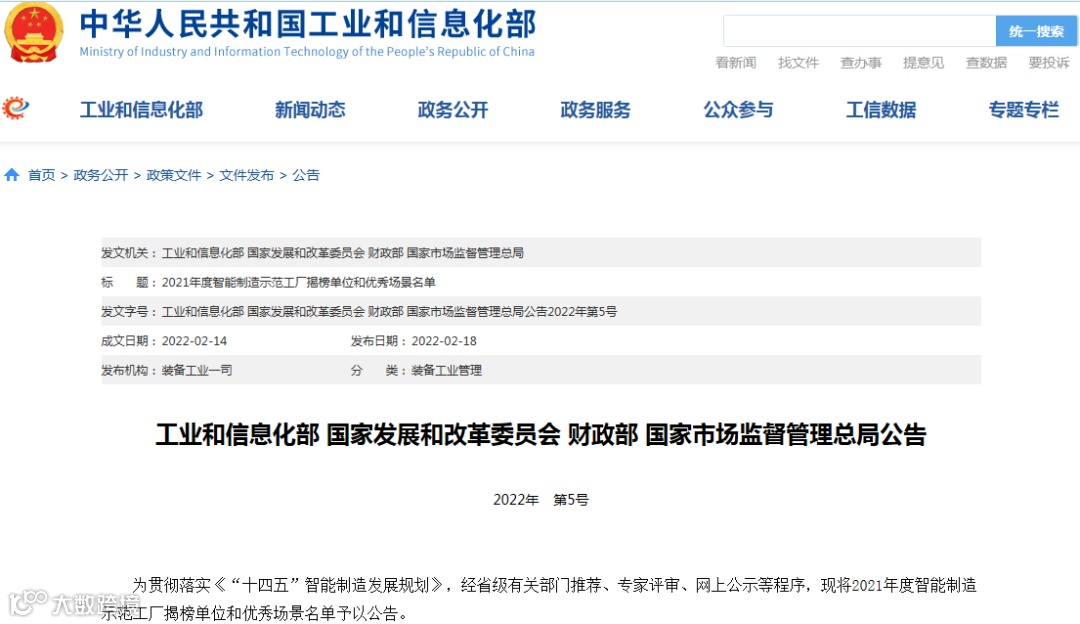Click the paragraph starting 为贯彻落实
The height and width of the screenshot is (624, 1080).
tap(539, 599)
